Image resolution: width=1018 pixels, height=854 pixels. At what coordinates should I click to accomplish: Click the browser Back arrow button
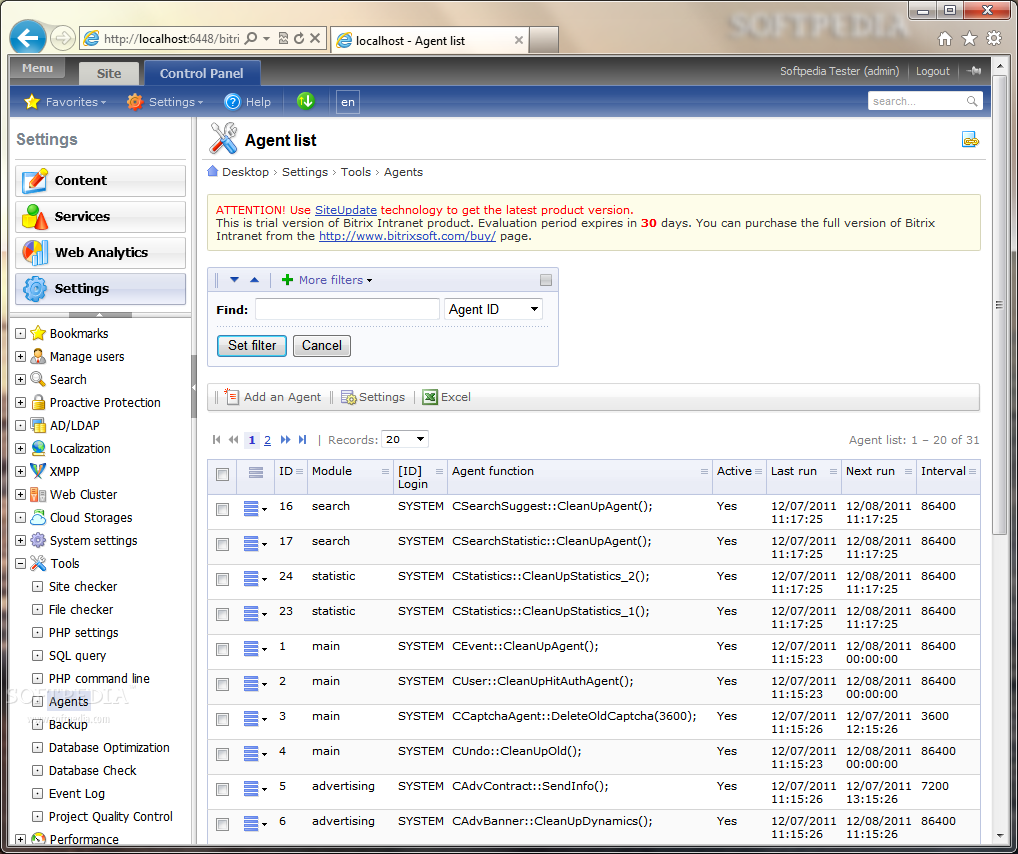pyautogui.click(x=27, y=38)
